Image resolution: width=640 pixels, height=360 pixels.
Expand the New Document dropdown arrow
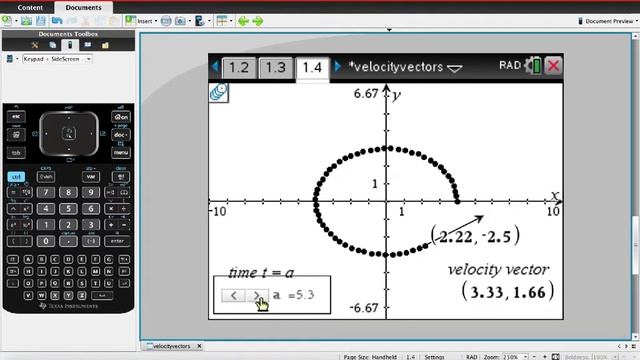point(16,21)
